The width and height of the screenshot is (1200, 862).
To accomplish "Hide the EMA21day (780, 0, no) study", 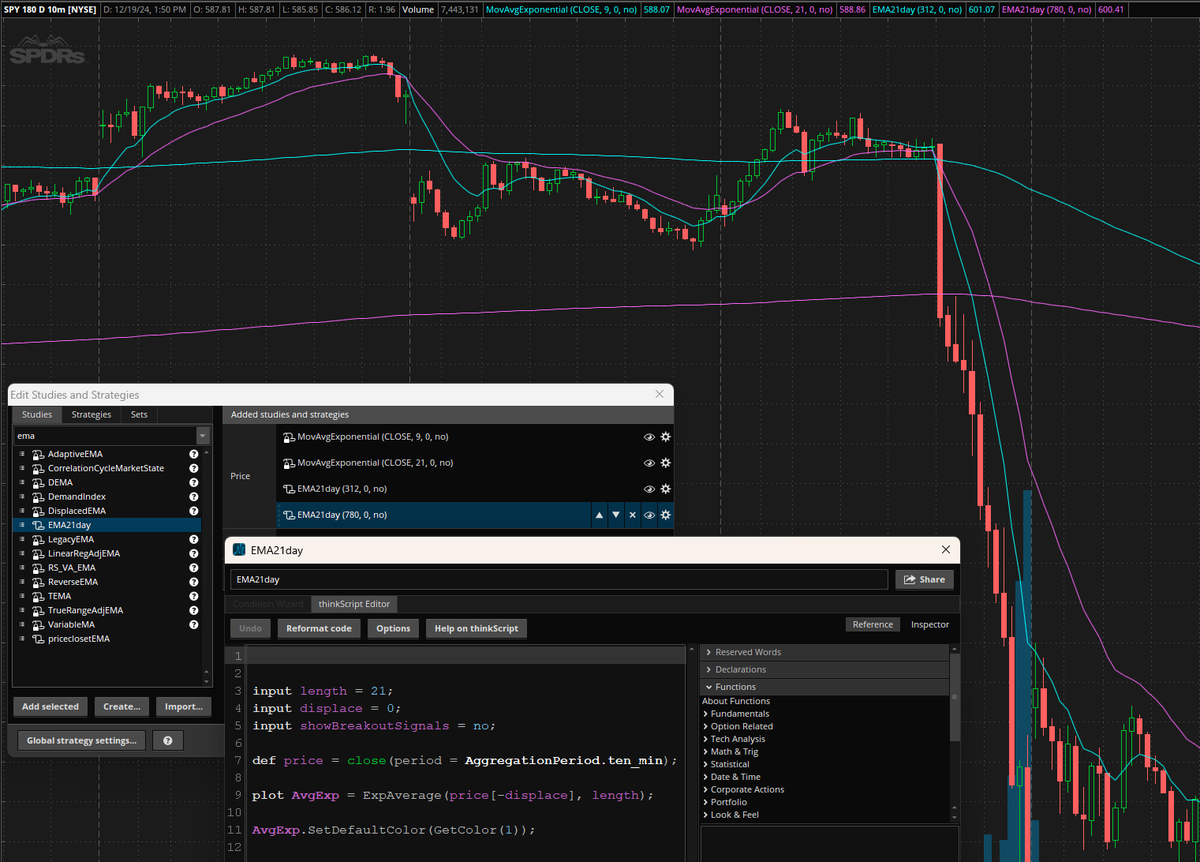I will 649,515.
